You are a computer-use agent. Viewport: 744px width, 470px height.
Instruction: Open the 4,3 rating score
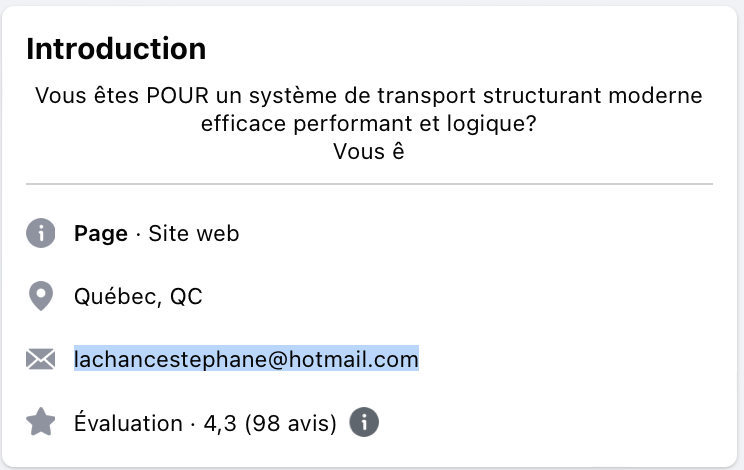(220, 423)
